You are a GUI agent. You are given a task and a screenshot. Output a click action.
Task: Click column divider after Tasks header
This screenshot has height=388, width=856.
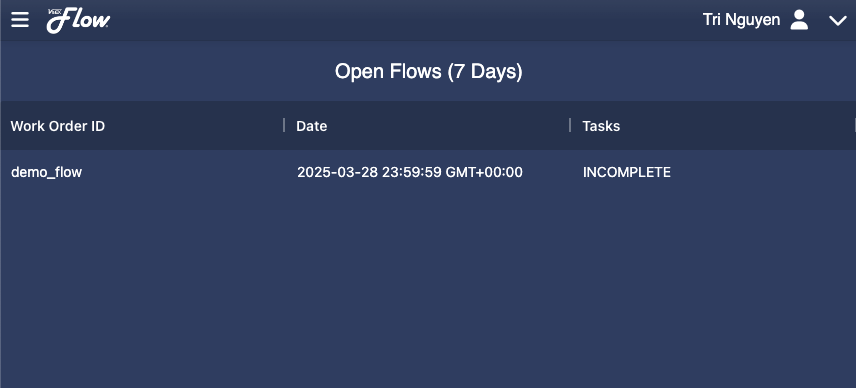tap(854, 126)
